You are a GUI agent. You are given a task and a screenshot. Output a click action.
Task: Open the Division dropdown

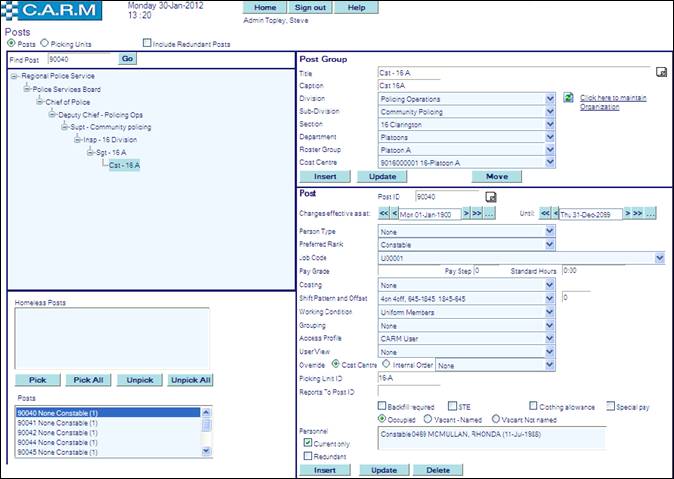click(550, 99)
